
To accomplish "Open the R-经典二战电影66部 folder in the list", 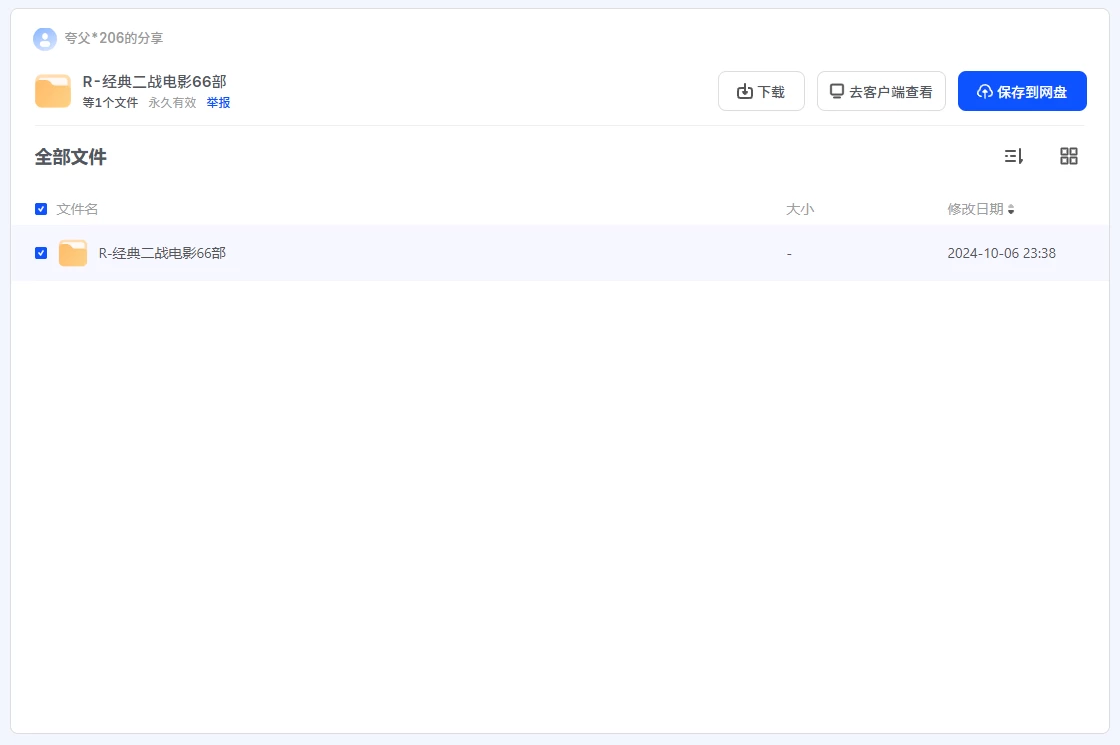I will [x=162, y=254].
